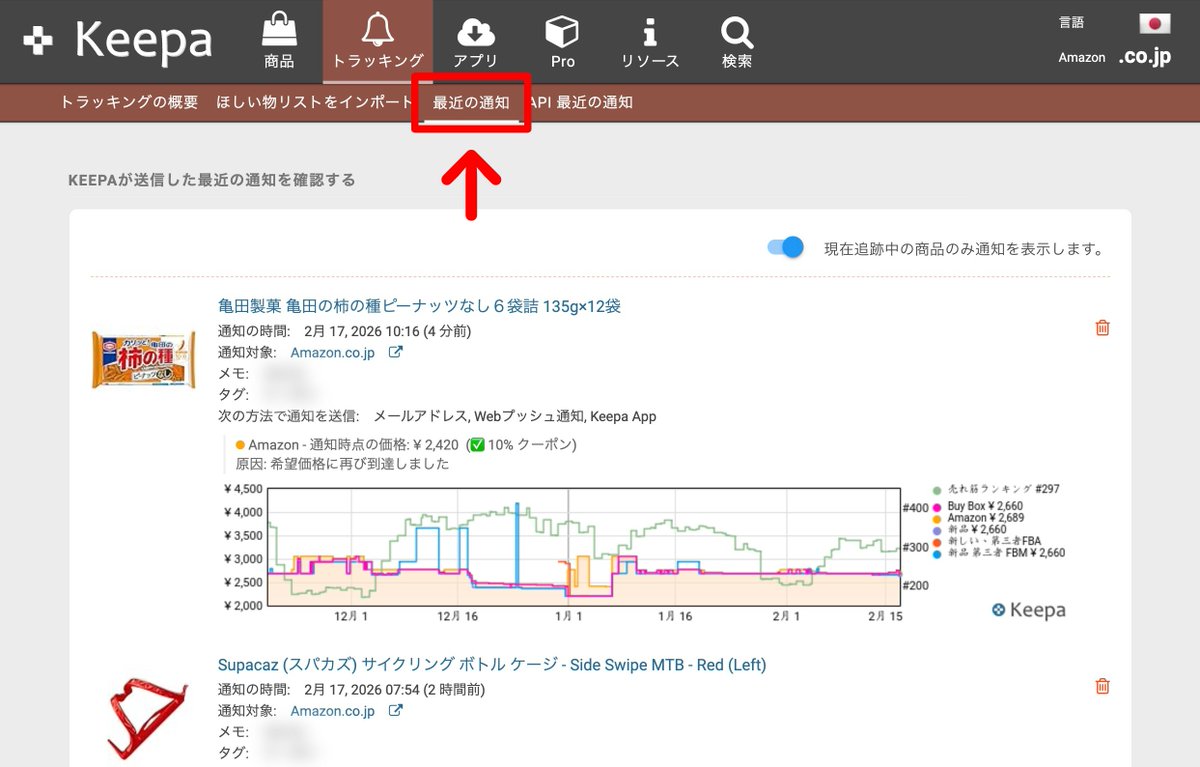Click the 柿の種 product thumbnail
Viewport: 1200px width, 767px height.
click(x=143, y=359)
